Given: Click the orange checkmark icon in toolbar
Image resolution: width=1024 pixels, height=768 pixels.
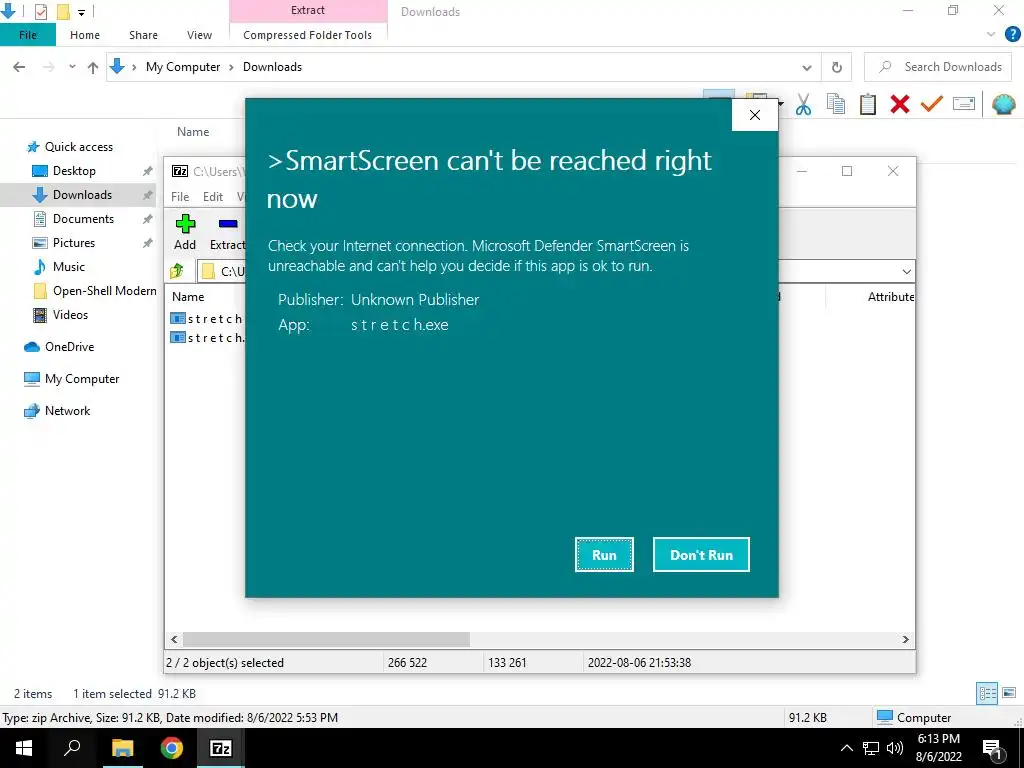Looking at the screenshot, I should coord(932,104).
